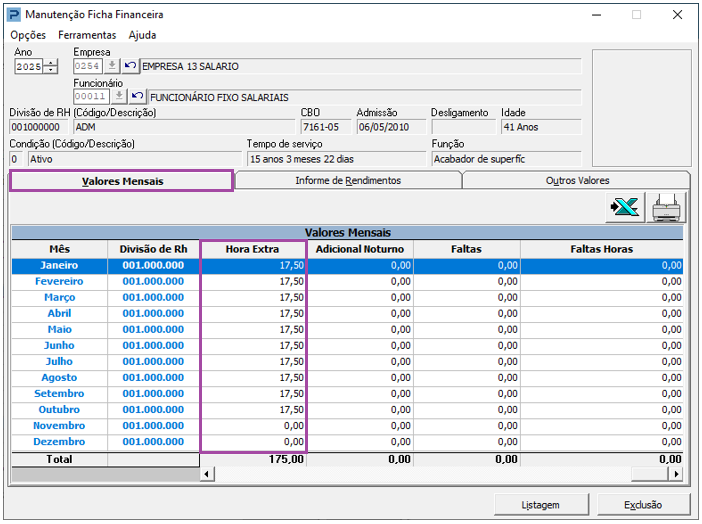Click the Listagem button
The height and width of the screenshot is (524, 702).
coord(540,504)
